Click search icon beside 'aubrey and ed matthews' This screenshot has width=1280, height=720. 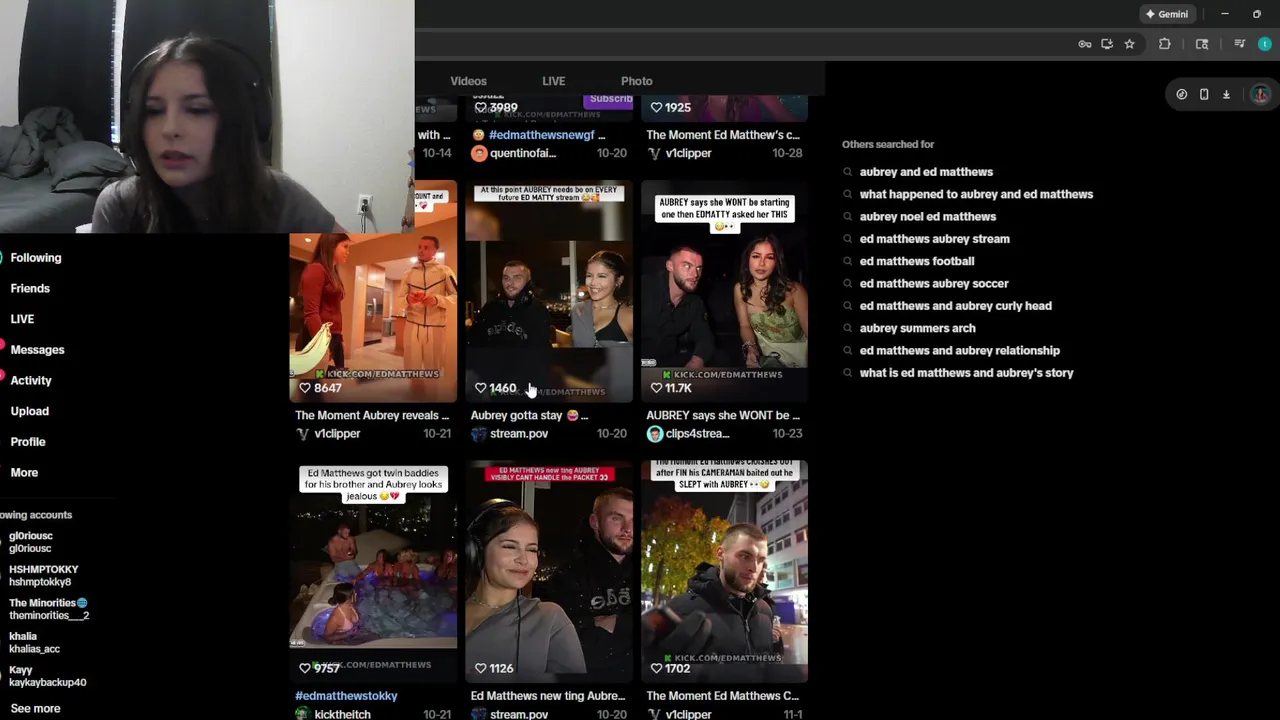pyautogui.click(x=848, y=172)
